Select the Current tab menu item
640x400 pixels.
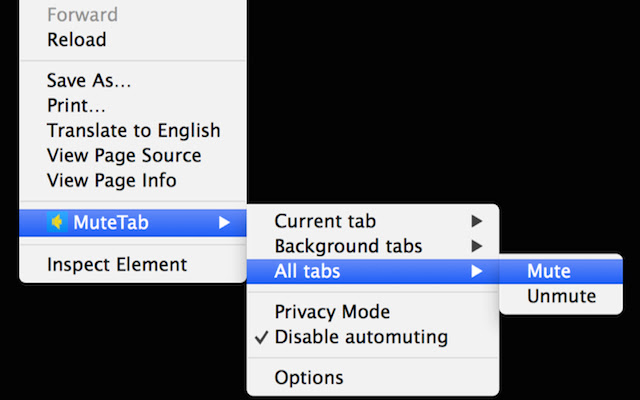coord(325,221)
